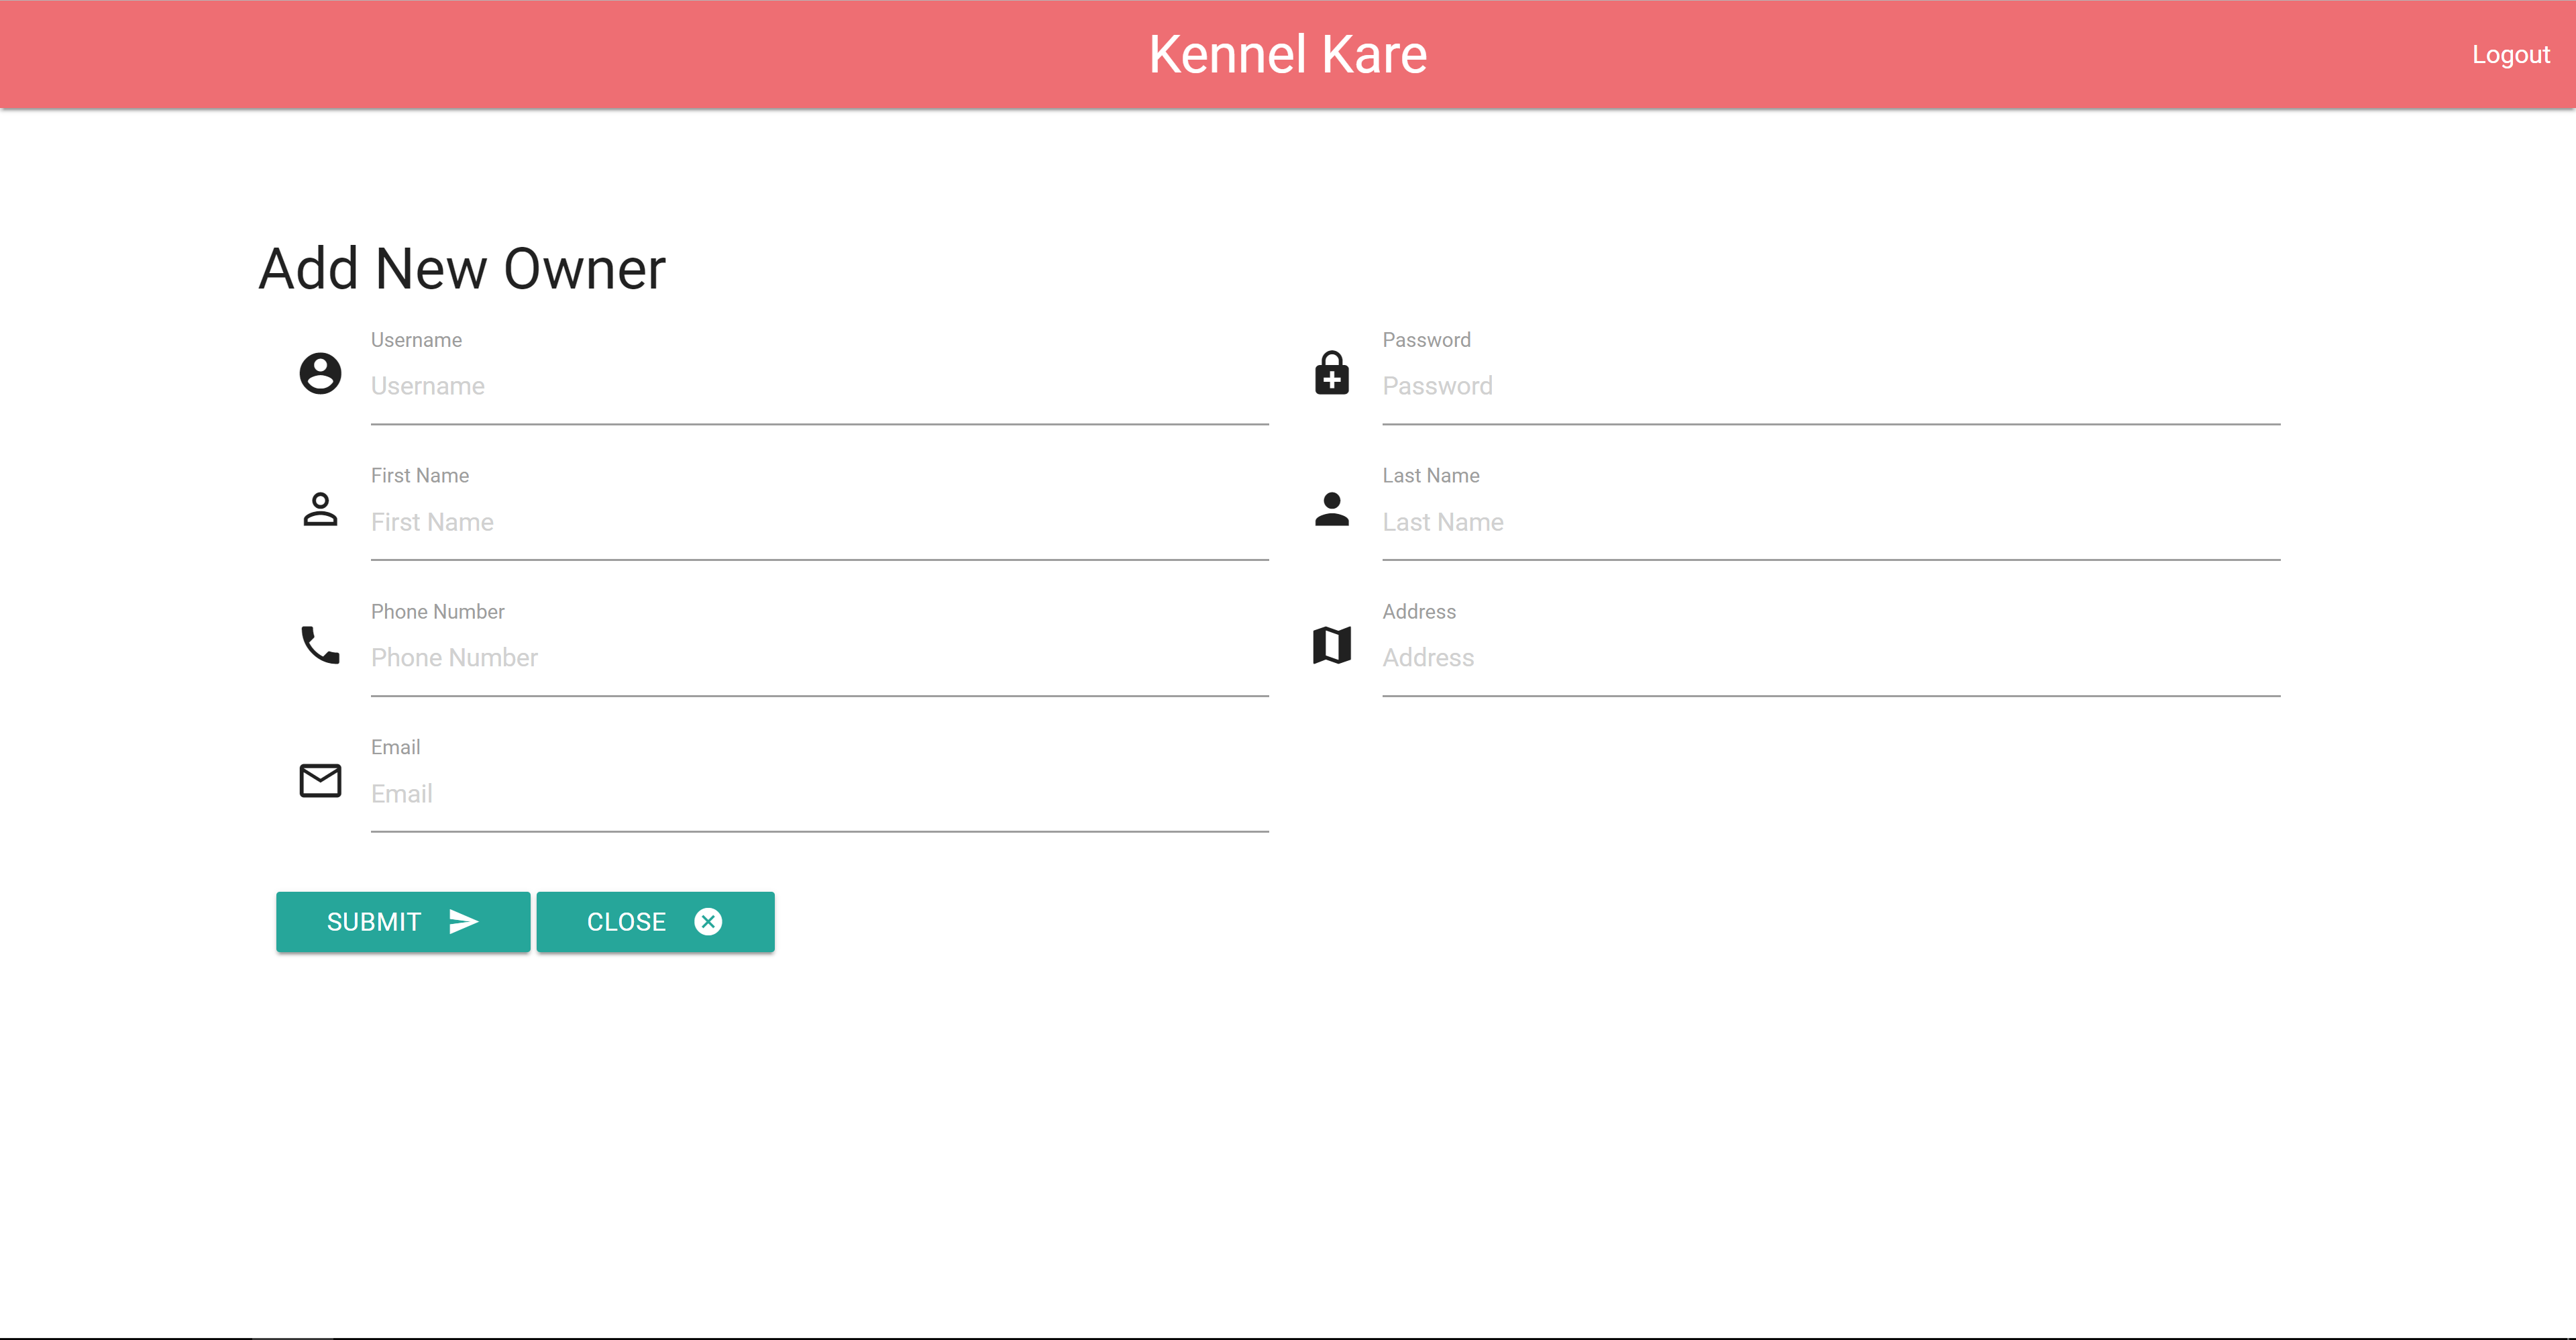Click the envelope icon beside Email
This screenshot has height=1340, width=2576.
(x=320, y=781)
